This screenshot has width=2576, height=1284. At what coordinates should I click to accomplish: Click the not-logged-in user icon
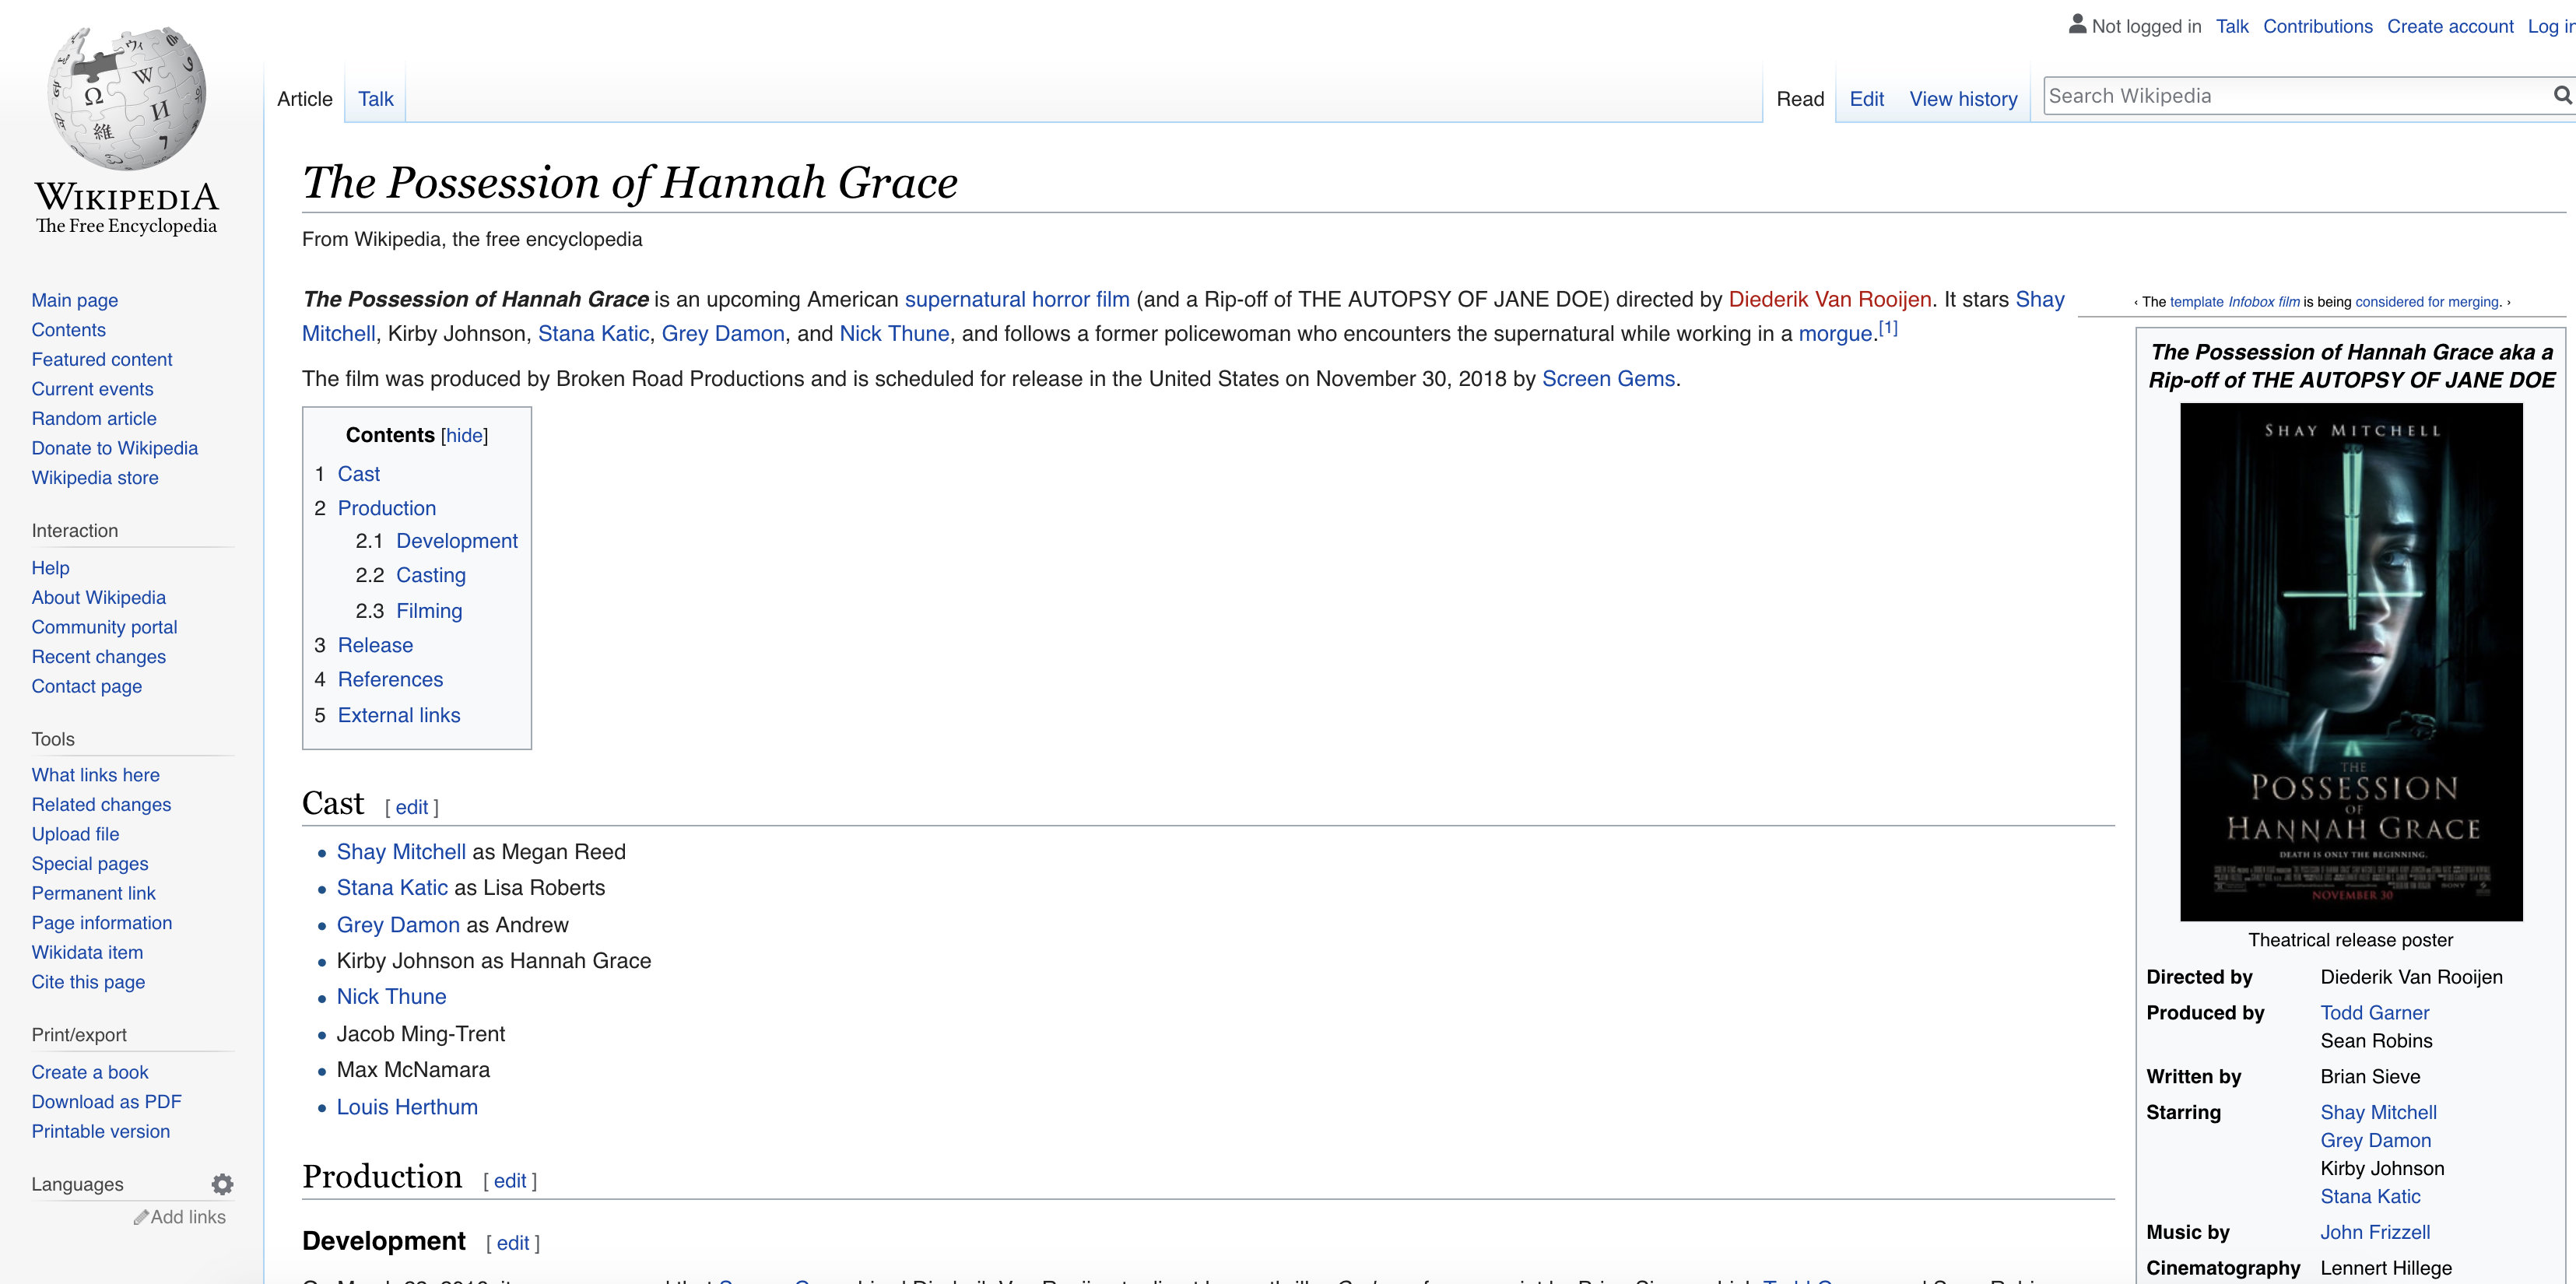tap(2077, 25)
